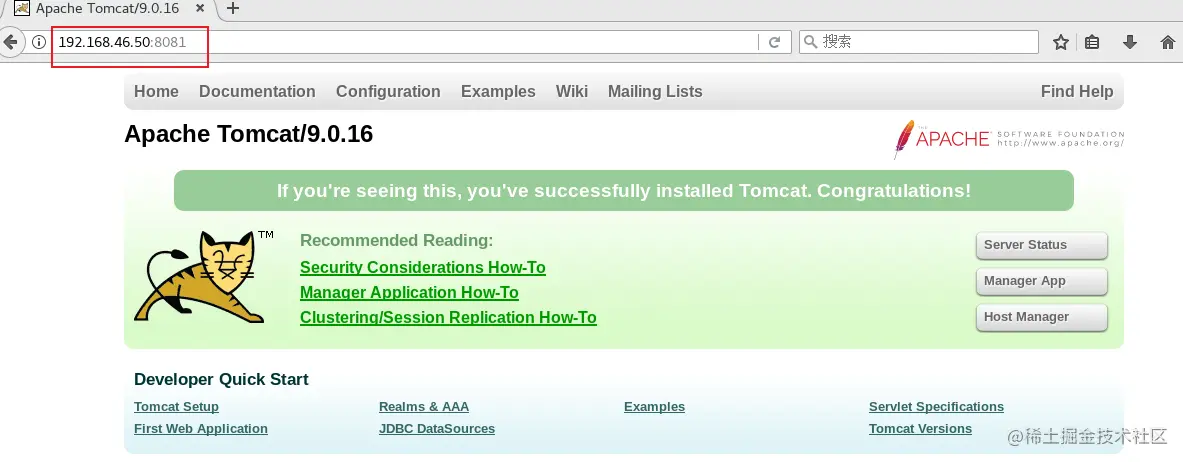Open the JDBC DataSources link
The height and width of the screenshot is (462, 1183).
437,429
